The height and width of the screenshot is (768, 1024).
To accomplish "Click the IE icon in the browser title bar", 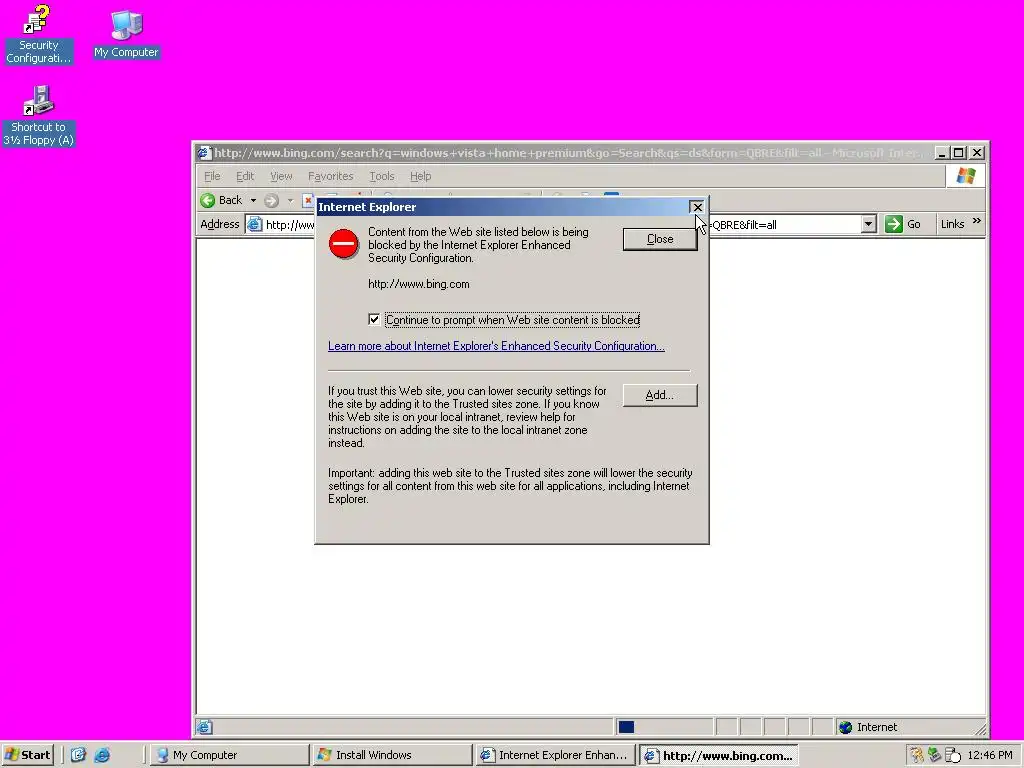I will [x=204, y=153].
